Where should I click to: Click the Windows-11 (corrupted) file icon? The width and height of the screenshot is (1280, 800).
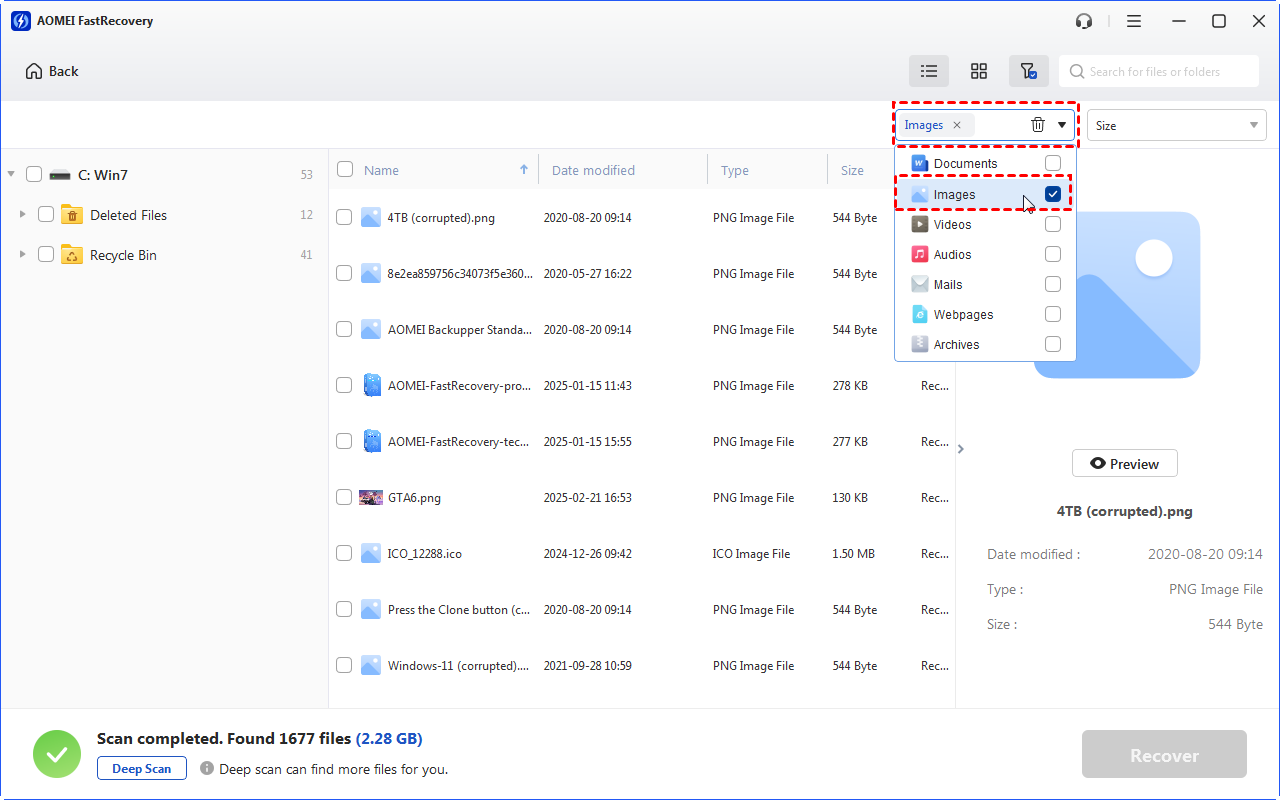(371, 665)
